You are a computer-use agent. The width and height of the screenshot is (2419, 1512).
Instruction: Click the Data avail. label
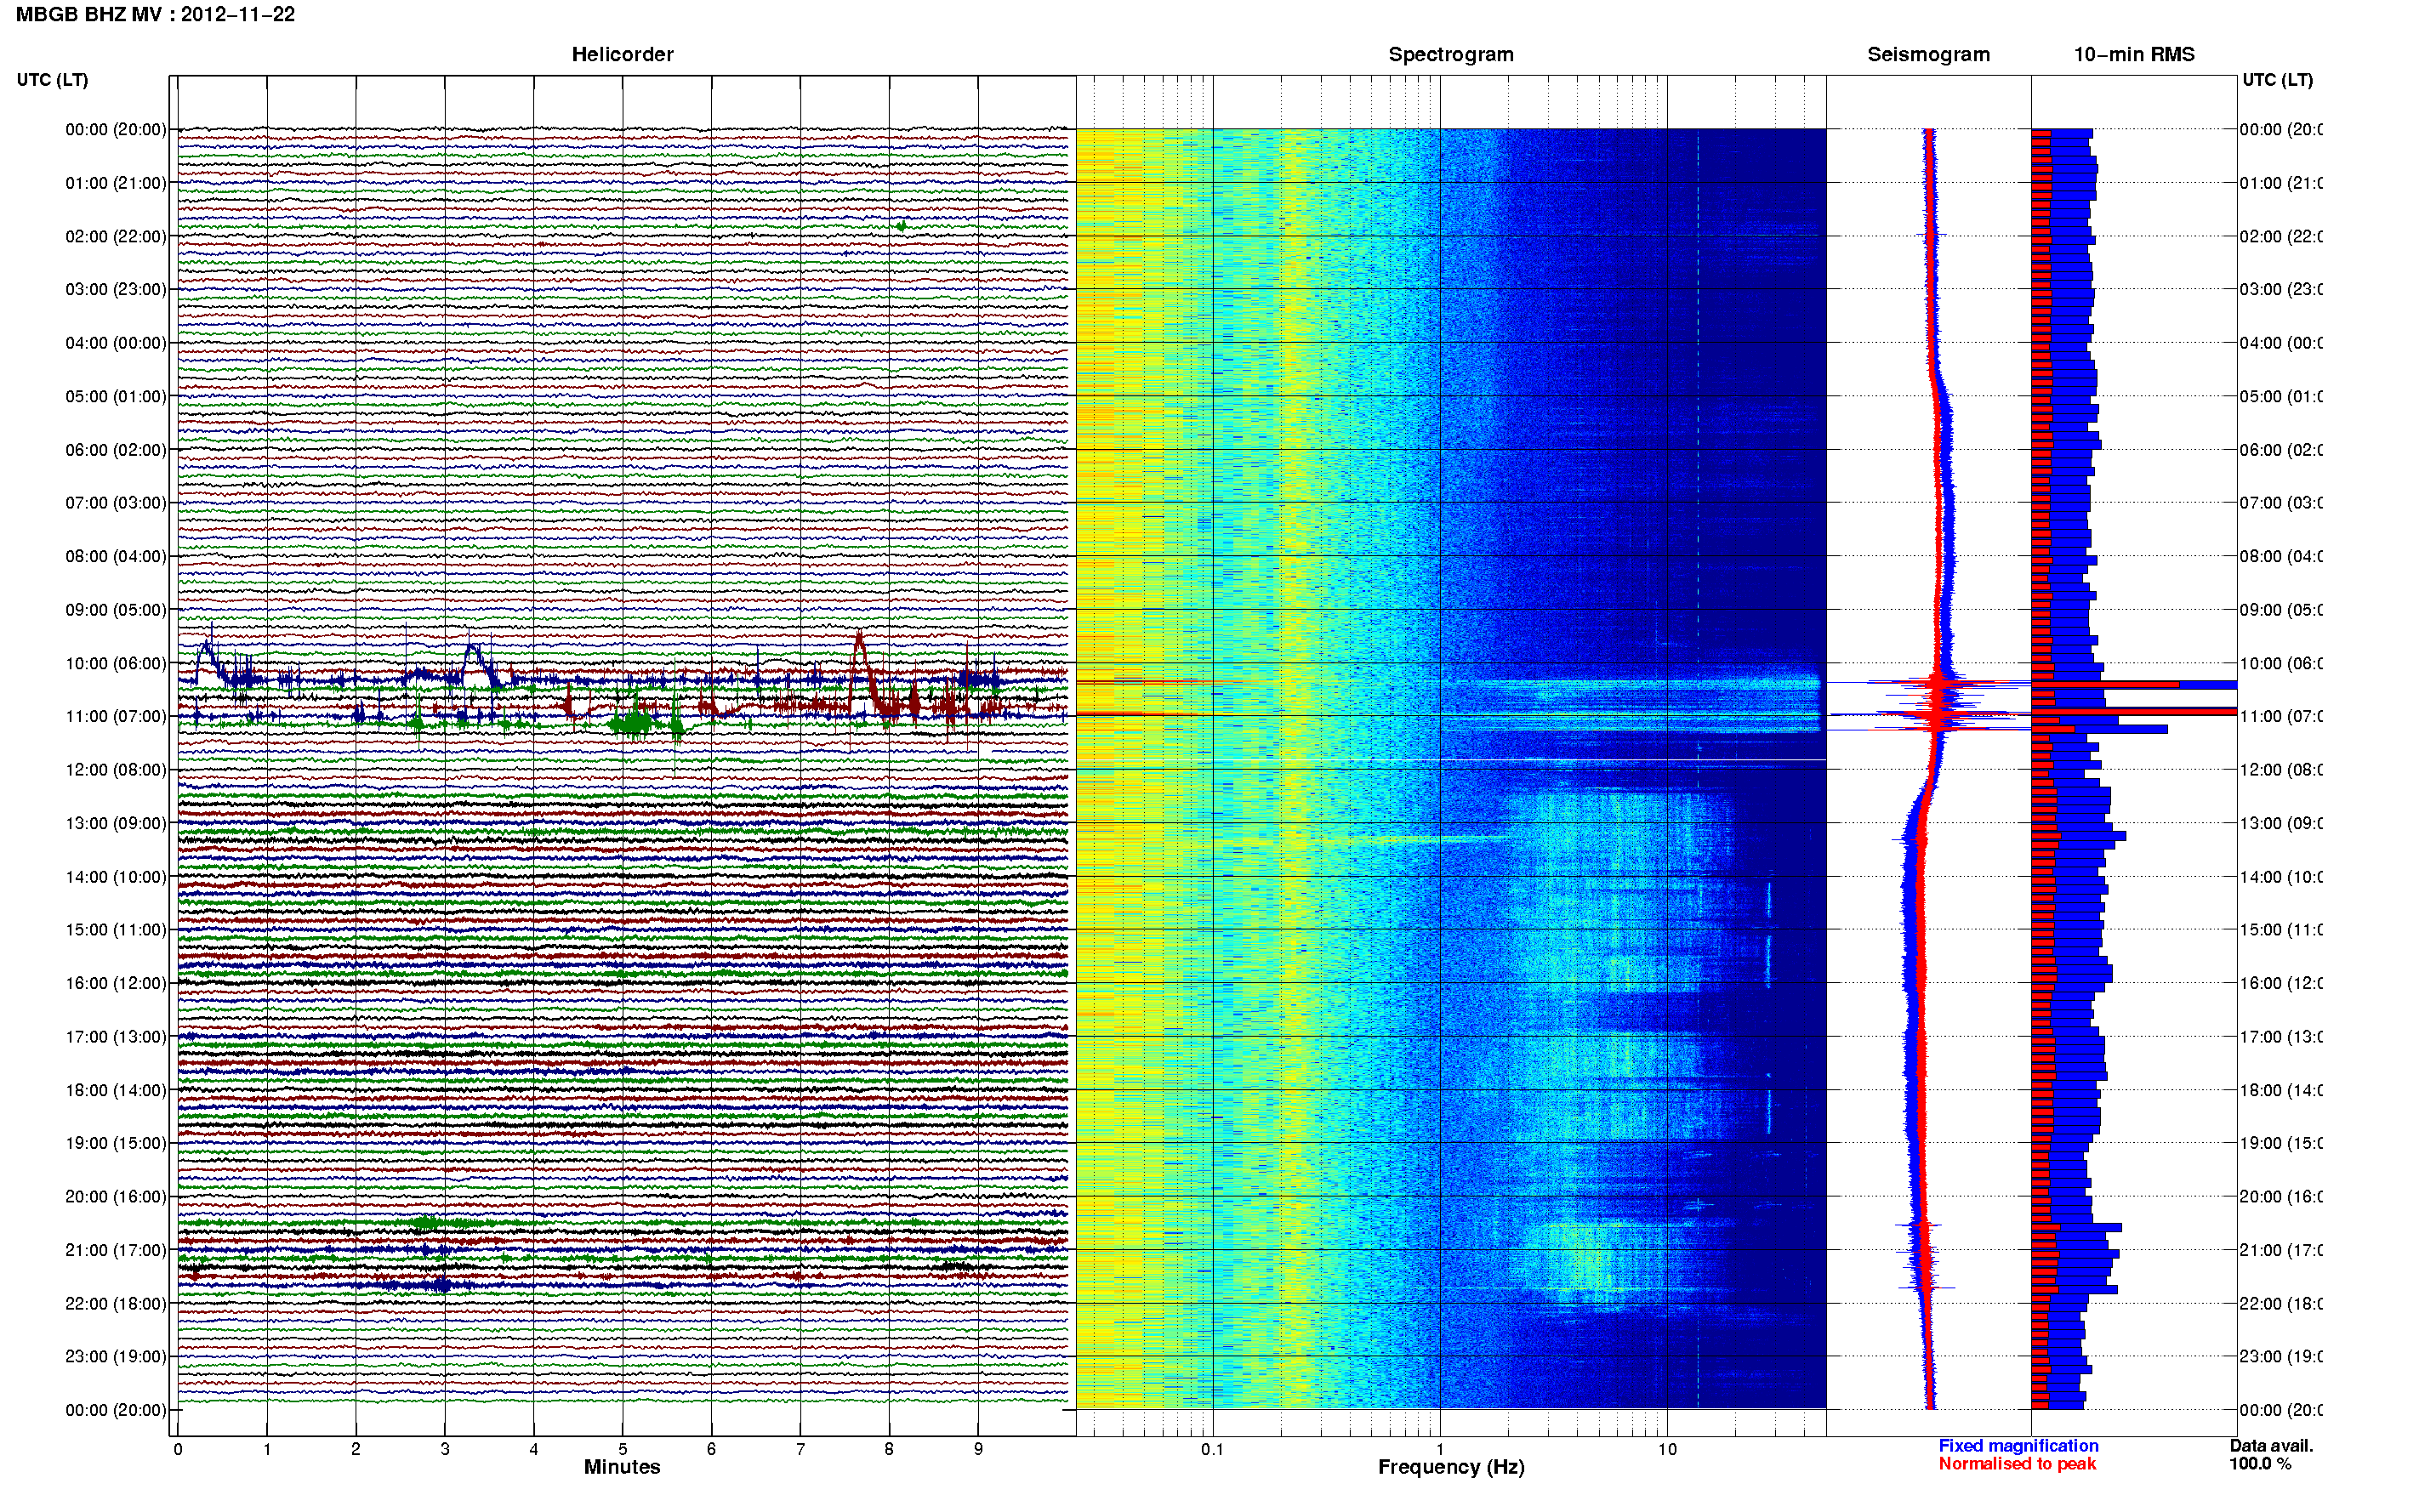(x=2271, y=1446)
